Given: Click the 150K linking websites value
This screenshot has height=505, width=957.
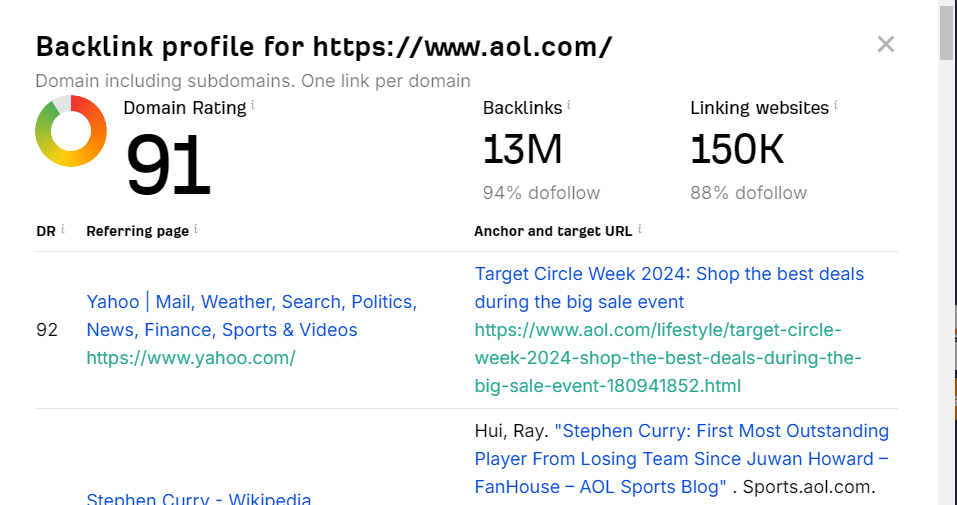Looking at the screenshot, I should click(x=737, y=150).
